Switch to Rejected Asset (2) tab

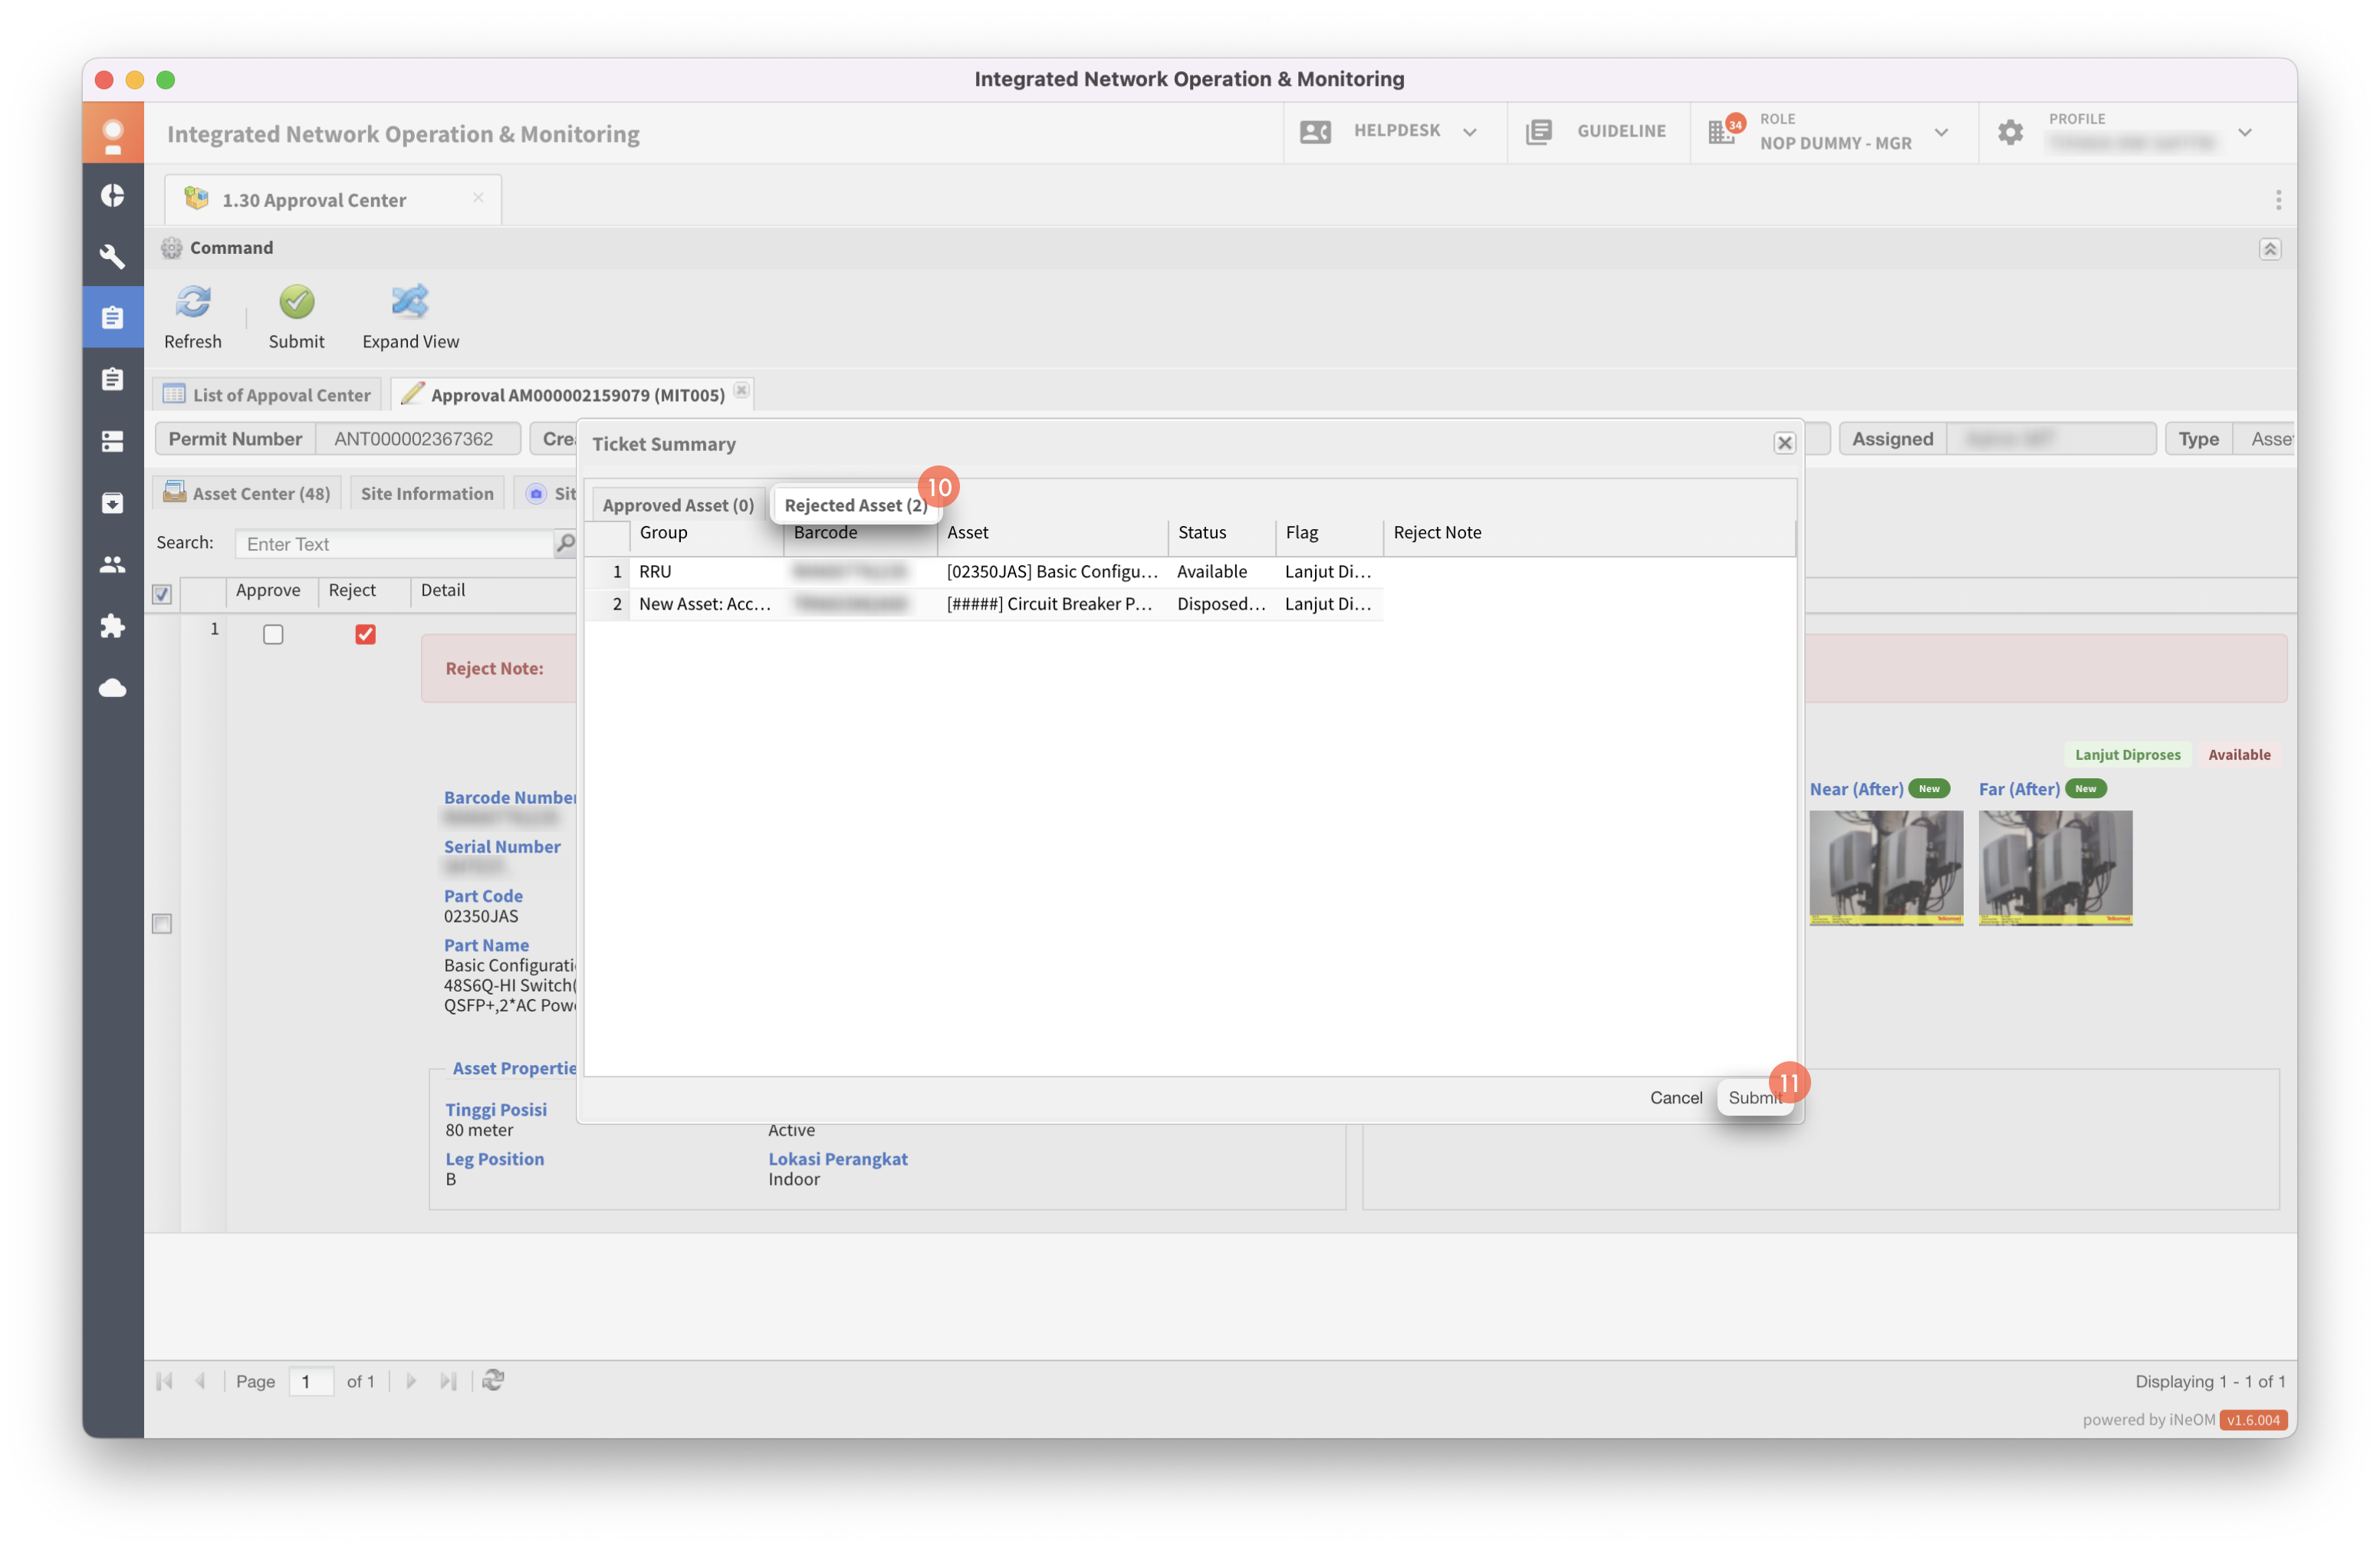[855, 505]
